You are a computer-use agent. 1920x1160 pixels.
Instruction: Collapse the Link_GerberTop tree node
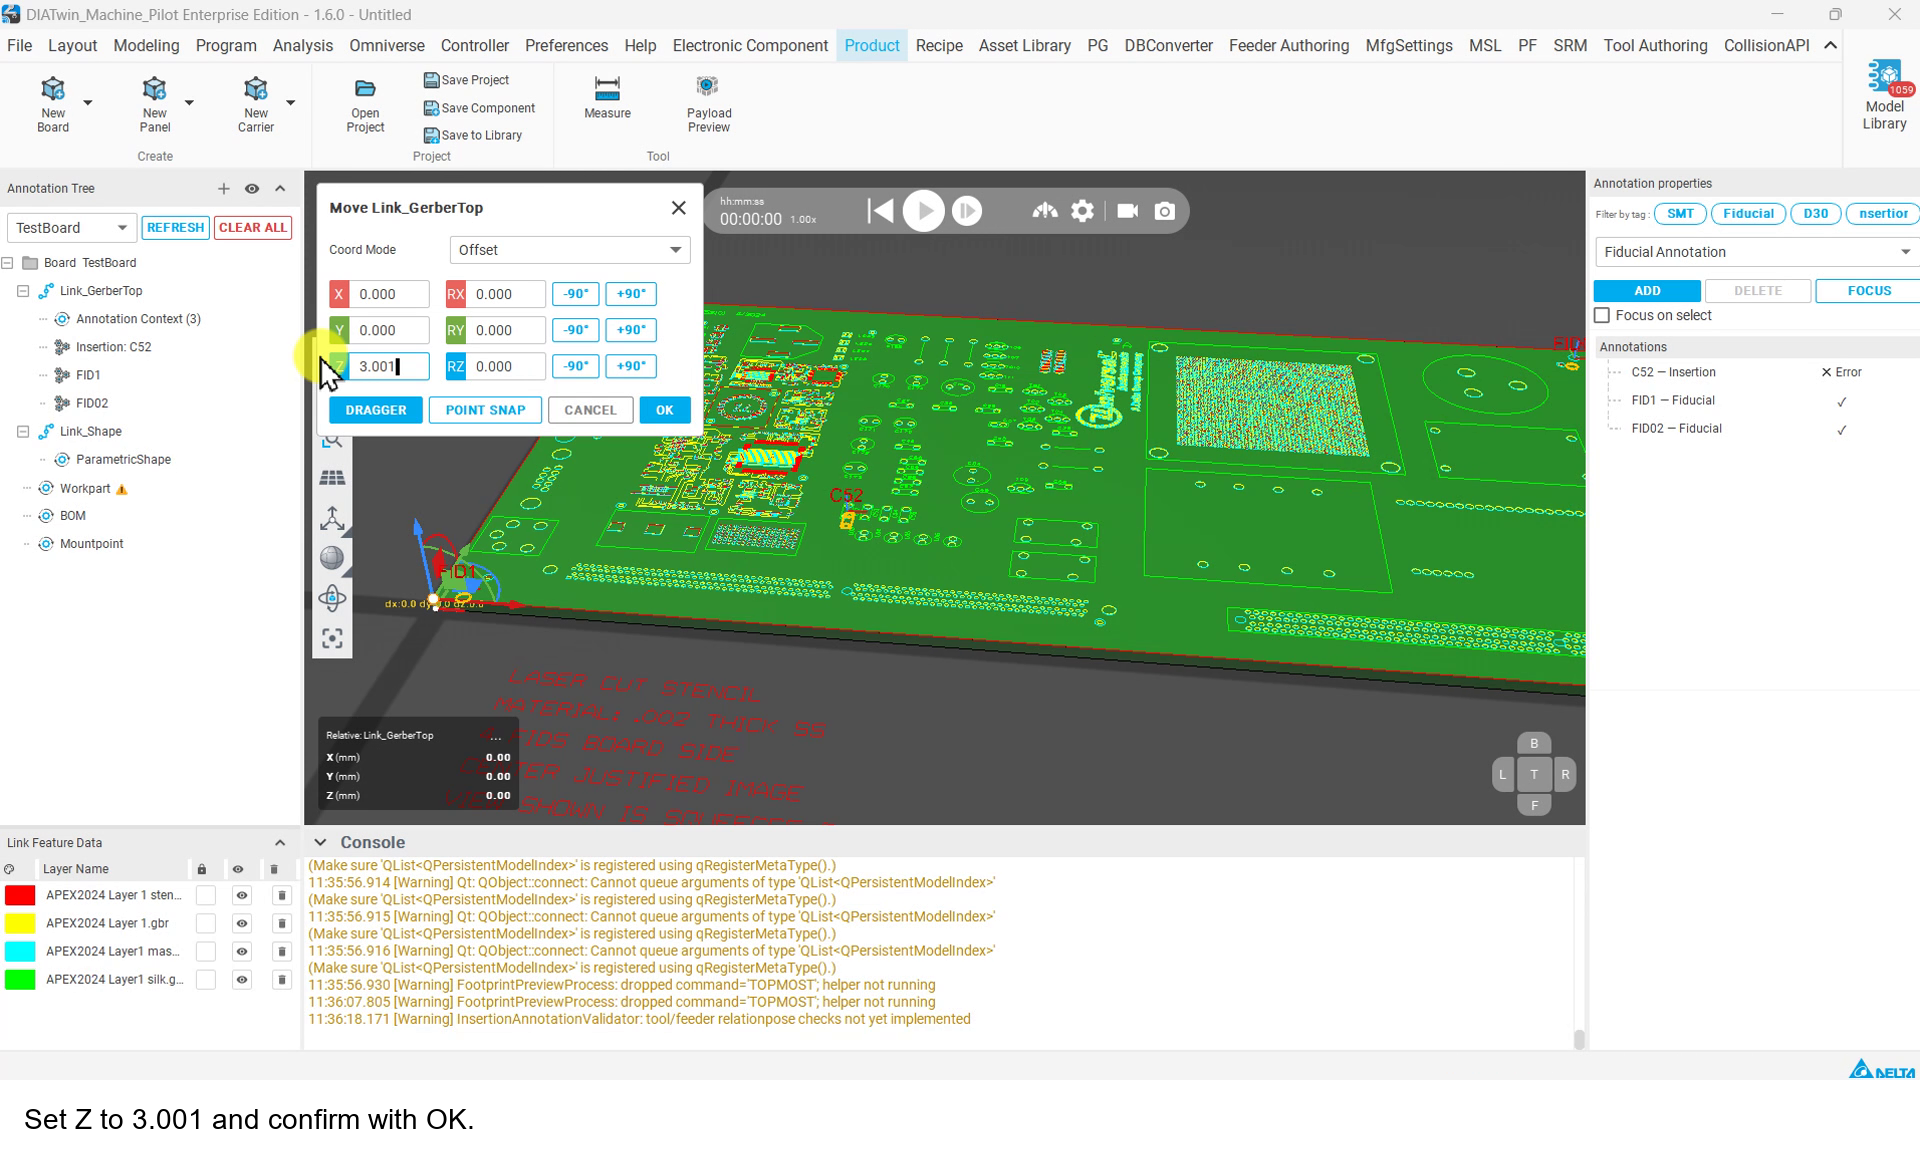(x=23, y=291)
